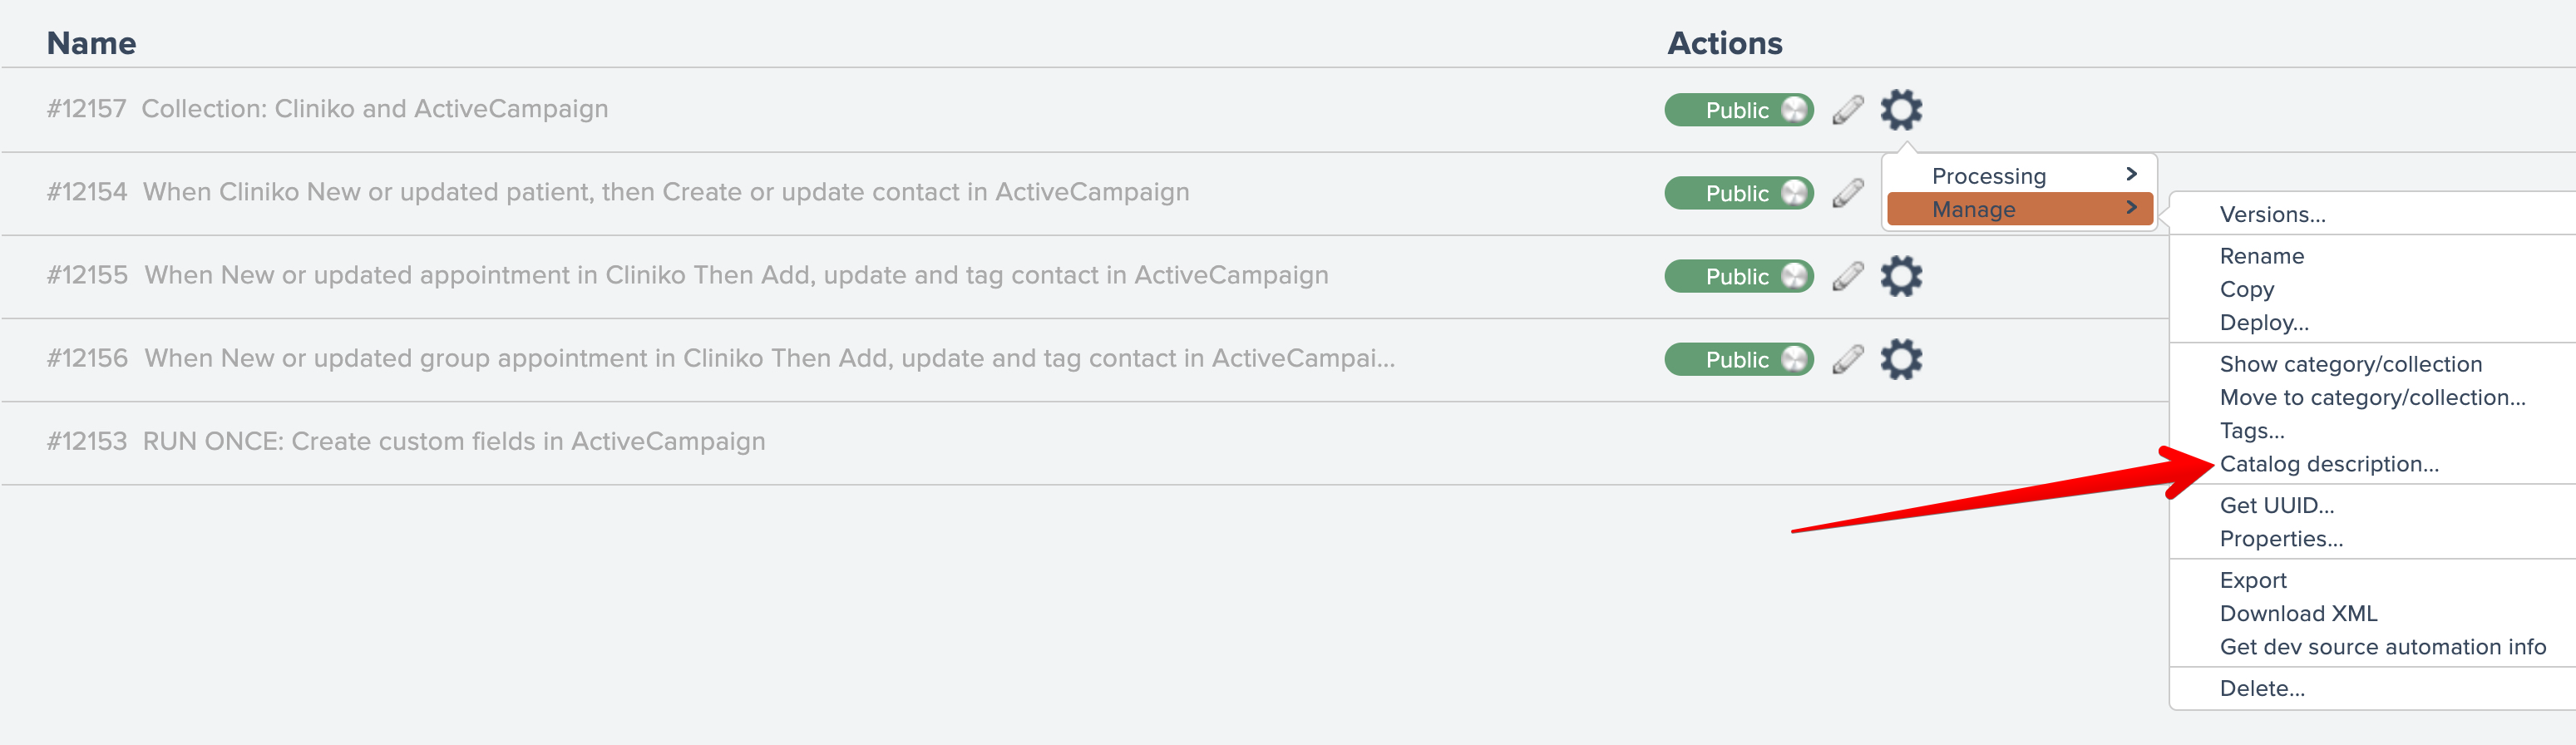Click the pencil icon for automation #12155
This screenshot has width=2576, height=745.
tap(1847, 276)
